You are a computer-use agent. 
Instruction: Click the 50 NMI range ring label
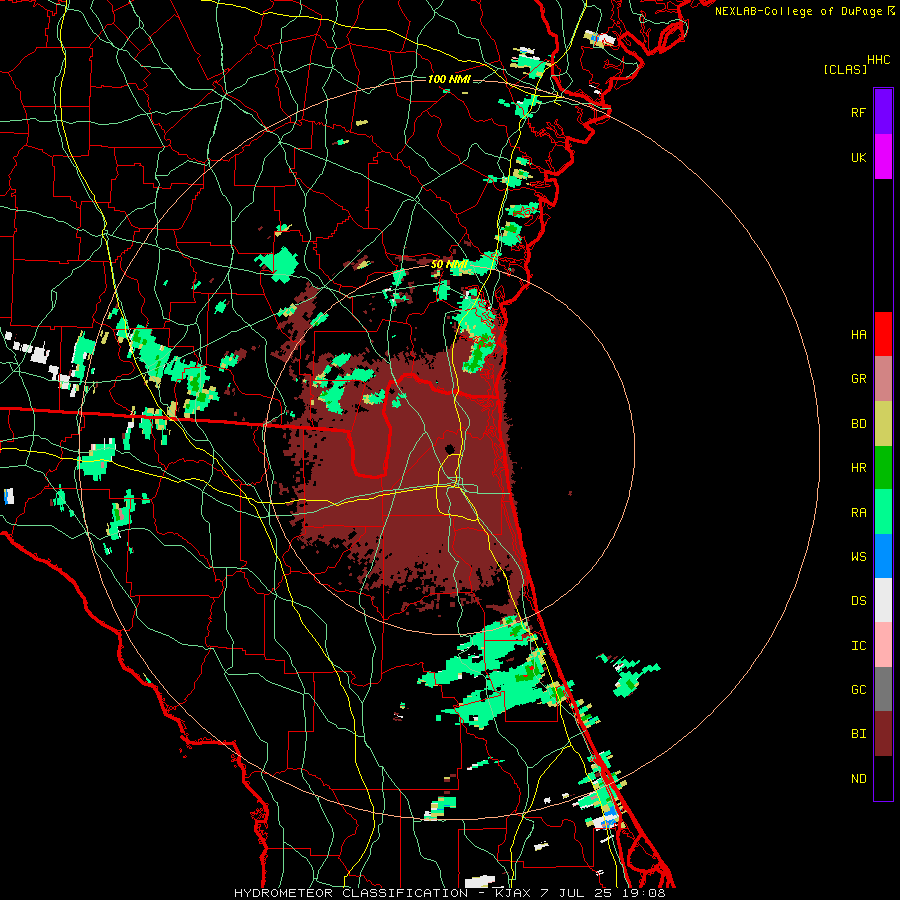(449, 265)
